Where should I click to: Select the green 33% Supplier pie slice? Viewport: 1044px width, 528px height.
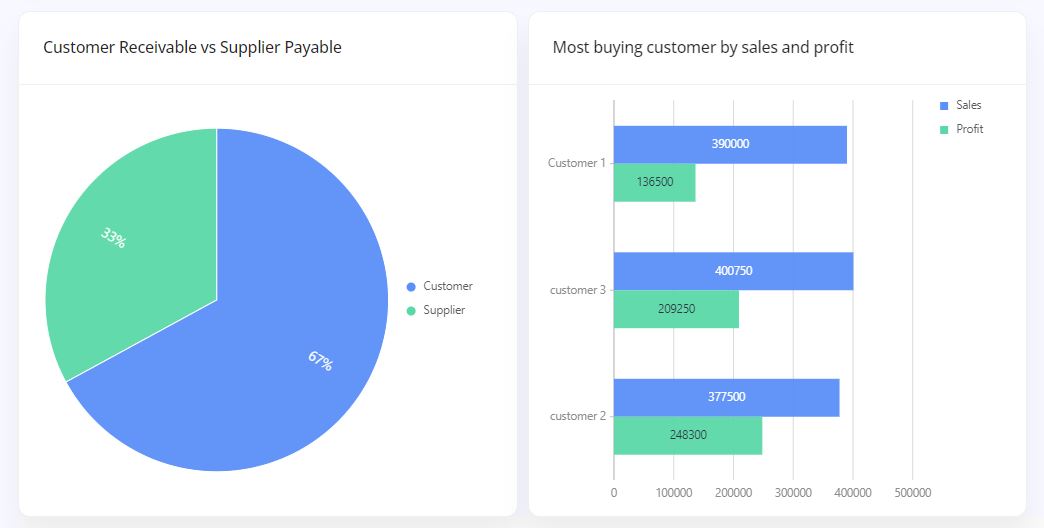(130, 250)
